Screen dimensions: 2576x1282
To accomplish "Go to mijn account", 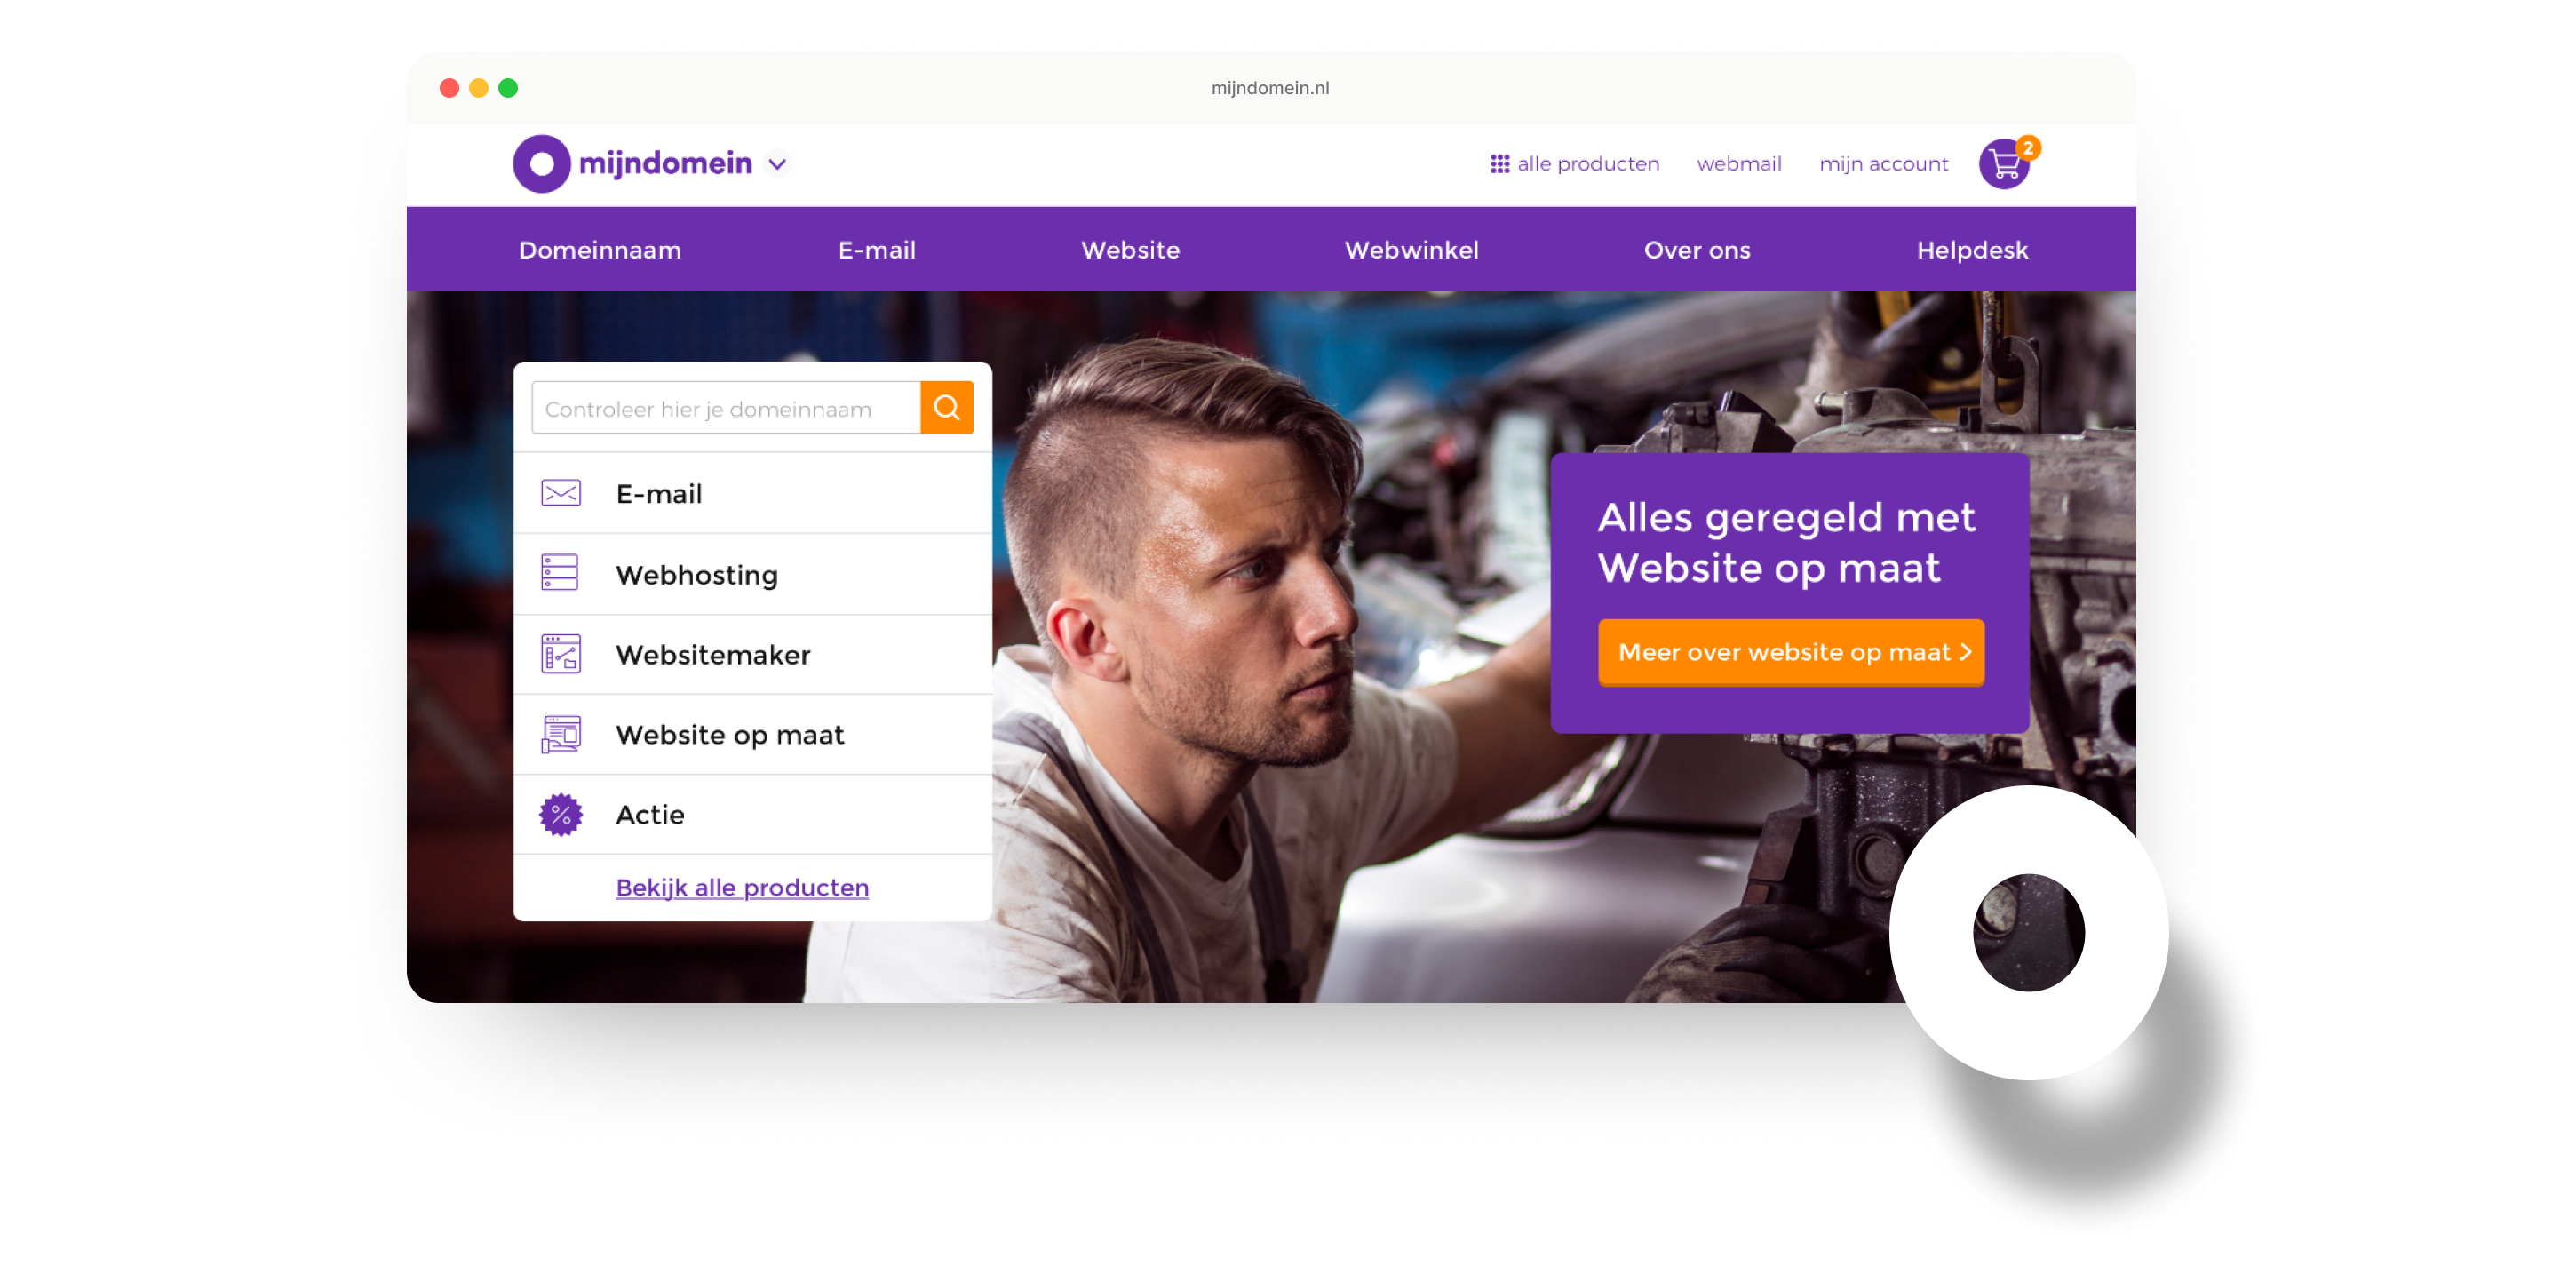I will point(1883,164).
